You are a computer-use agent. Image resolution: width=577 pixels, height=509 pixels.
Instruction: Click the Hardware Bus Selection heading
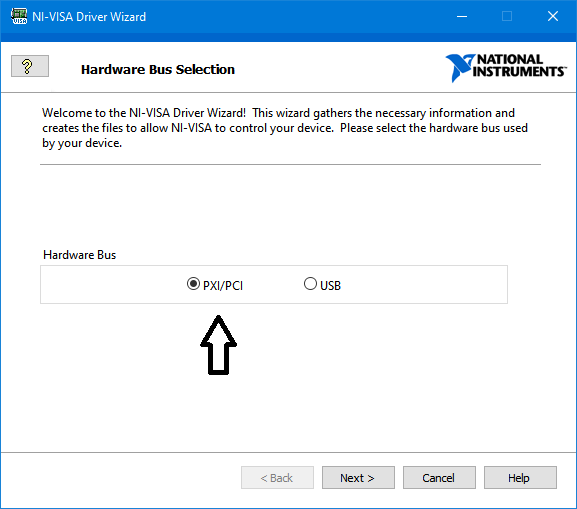point(158,70)
